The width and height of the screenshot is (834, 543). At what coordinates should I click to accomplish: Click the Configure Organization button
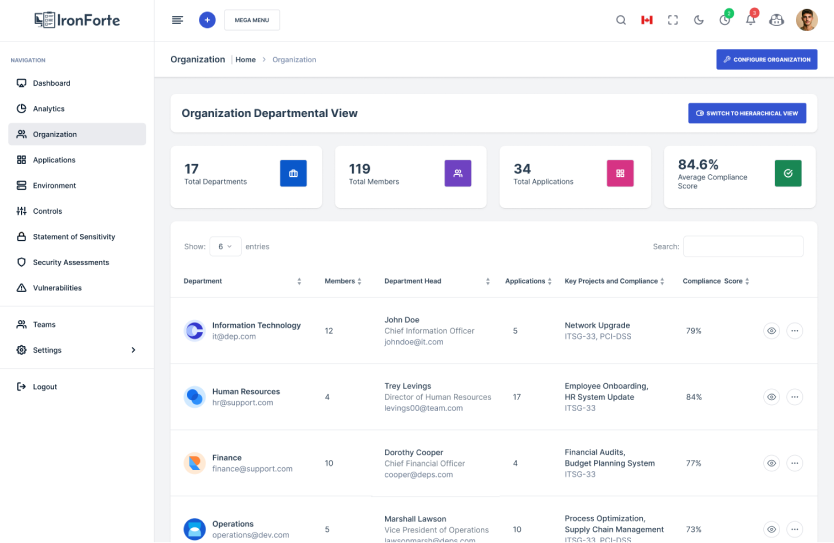pyautogui.click(x=766, y=60)
